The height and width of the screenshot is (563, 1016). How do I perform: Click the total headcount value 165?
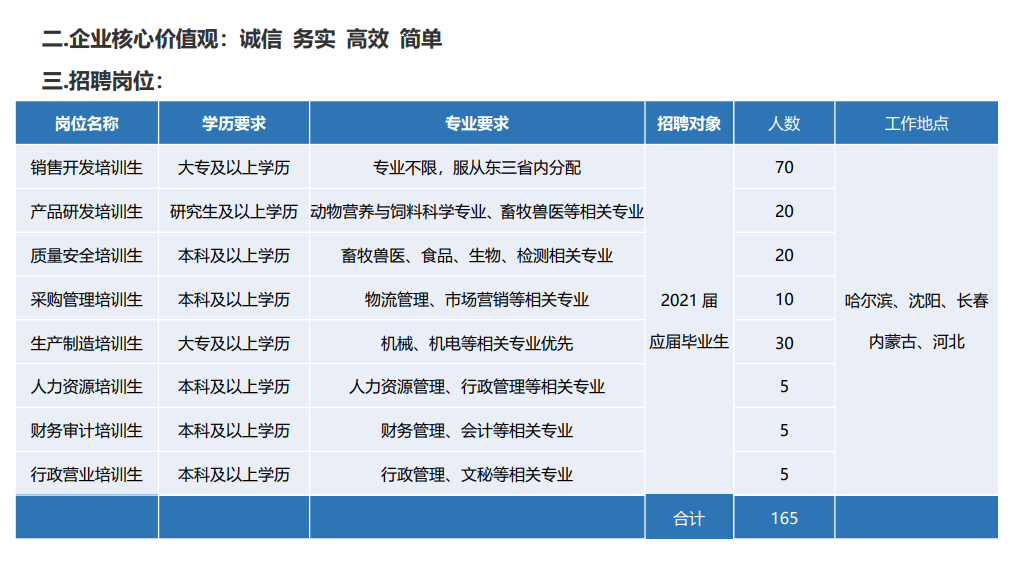[x=784, y=518]
